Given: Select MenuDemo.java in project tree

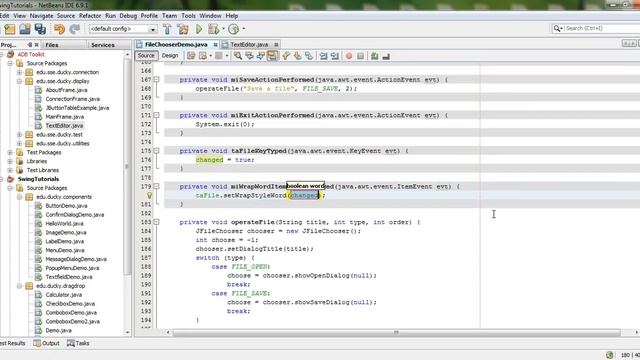Looking at the screenshot, I should coord(64,250).
